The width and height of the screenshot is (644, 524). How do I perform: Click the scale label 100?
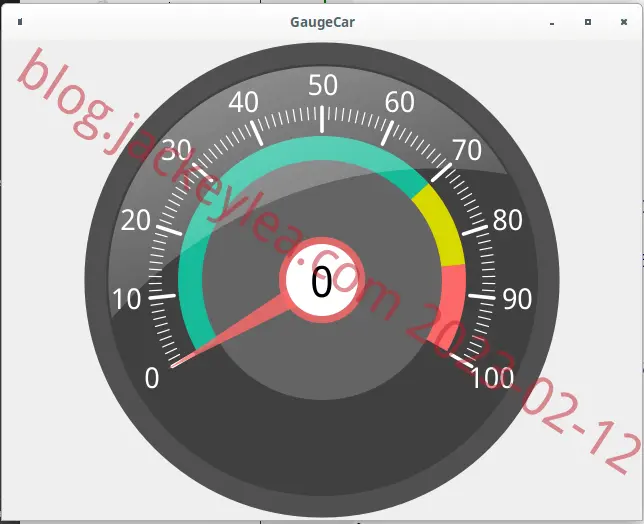[492, 378]
